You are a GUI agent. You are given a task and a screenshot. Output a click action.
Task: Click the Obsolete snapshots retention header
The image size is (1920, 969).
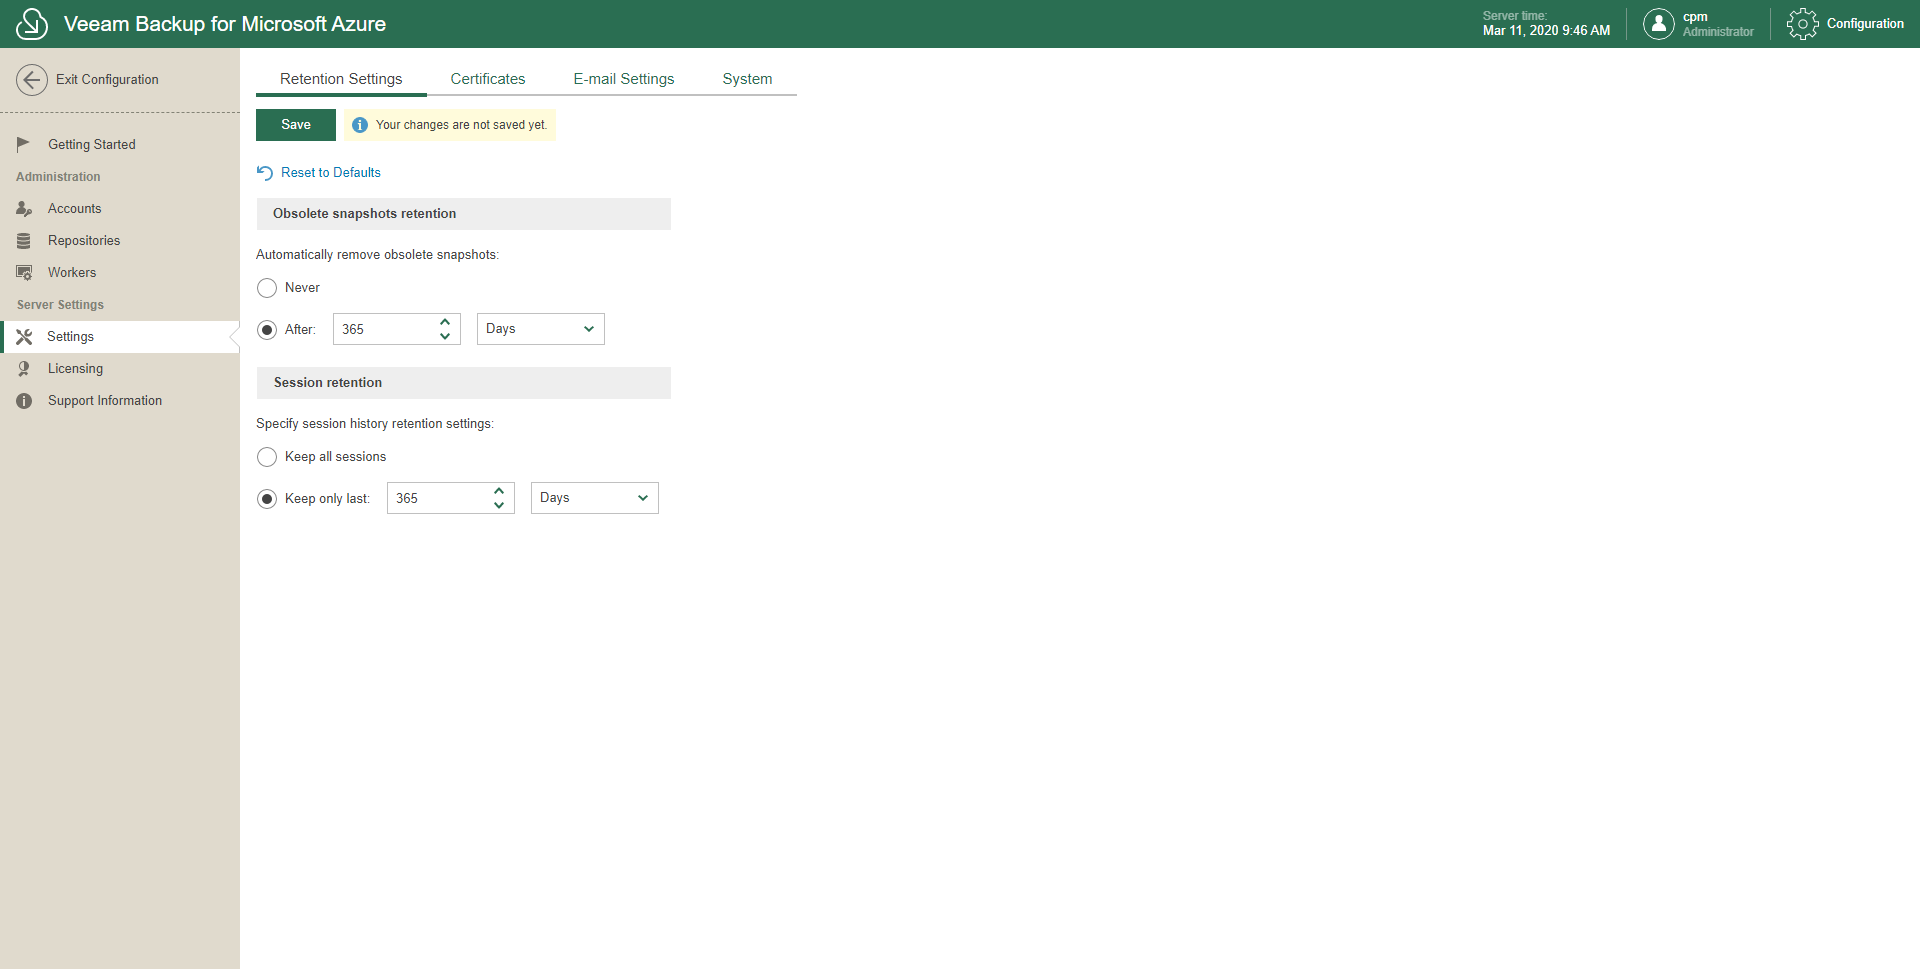464,214
